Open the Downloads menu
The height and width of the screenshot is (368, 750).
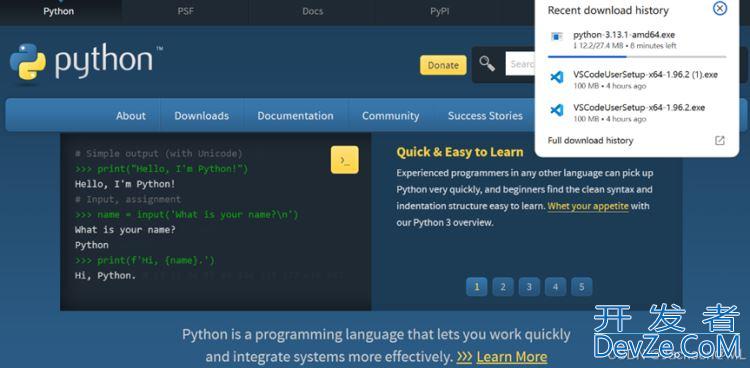click(x=201, y=116)
